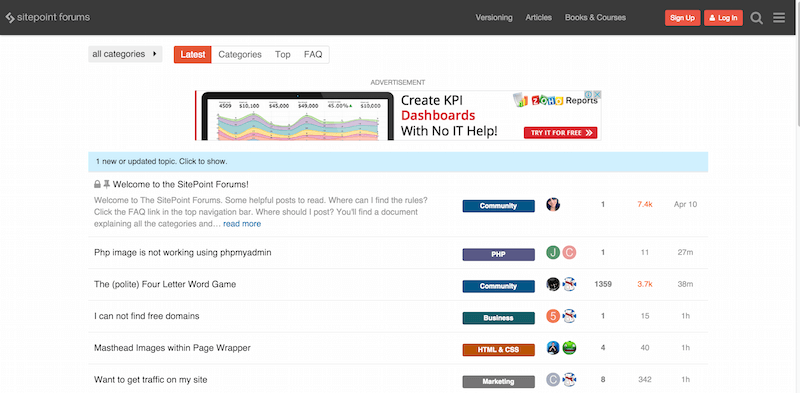Open blue avatar on Masthead Images row
Screen dimensions: 800x393
553,348
